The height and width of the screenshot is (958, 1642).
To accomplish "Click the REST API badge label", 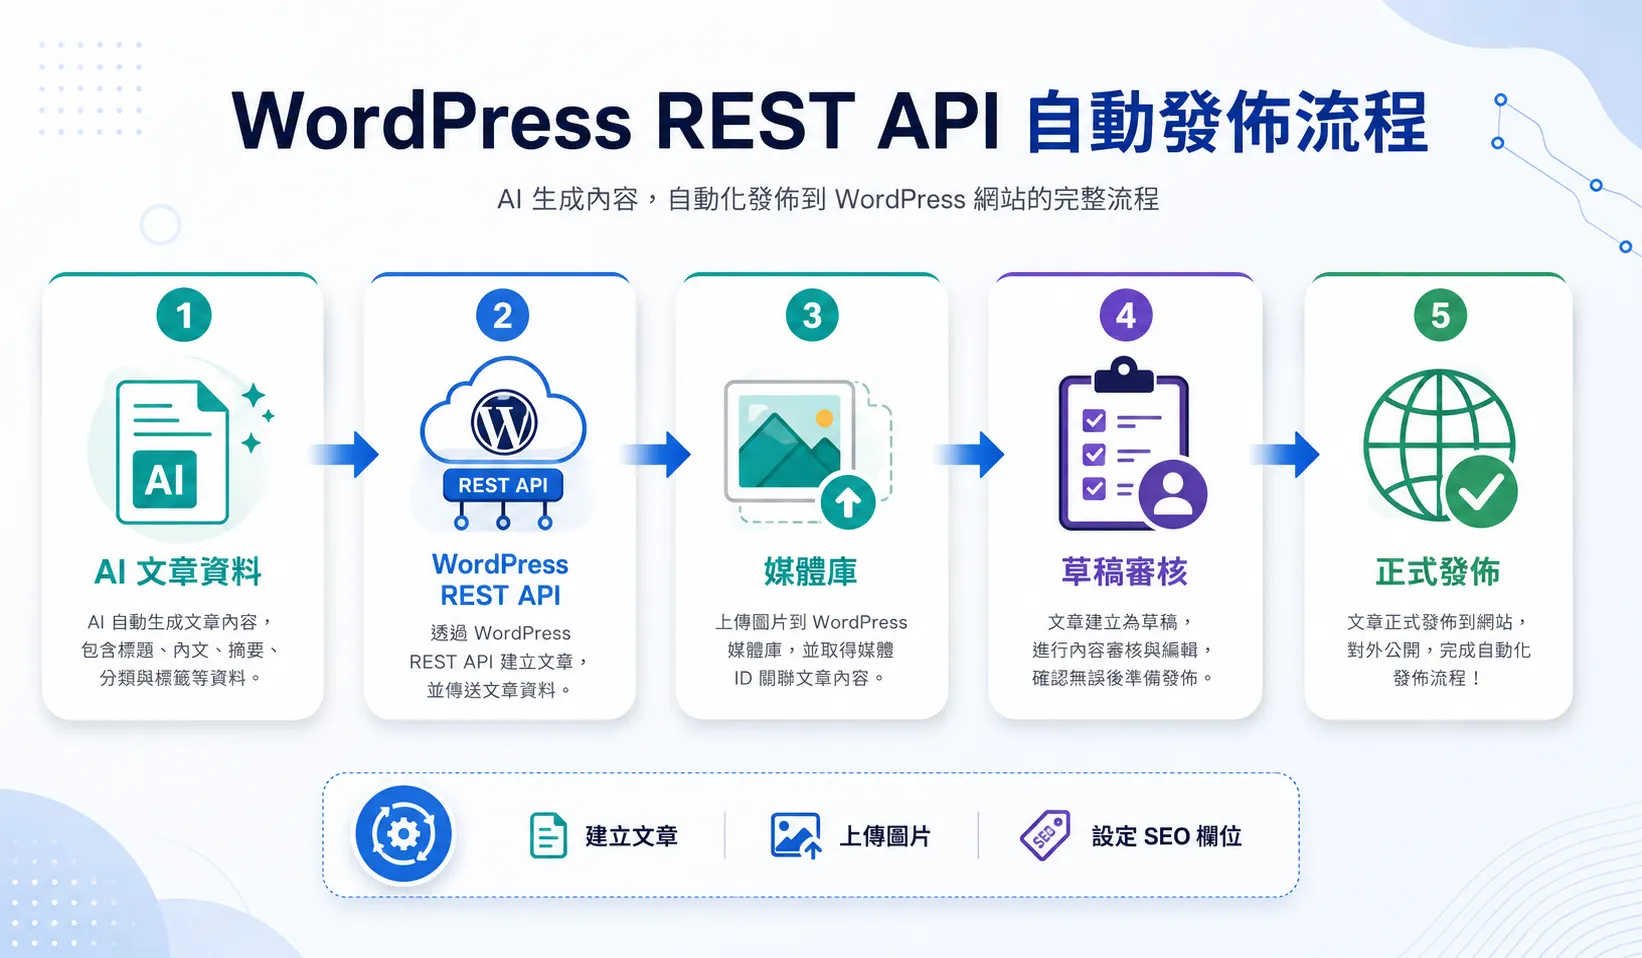I will pos(503,485).
